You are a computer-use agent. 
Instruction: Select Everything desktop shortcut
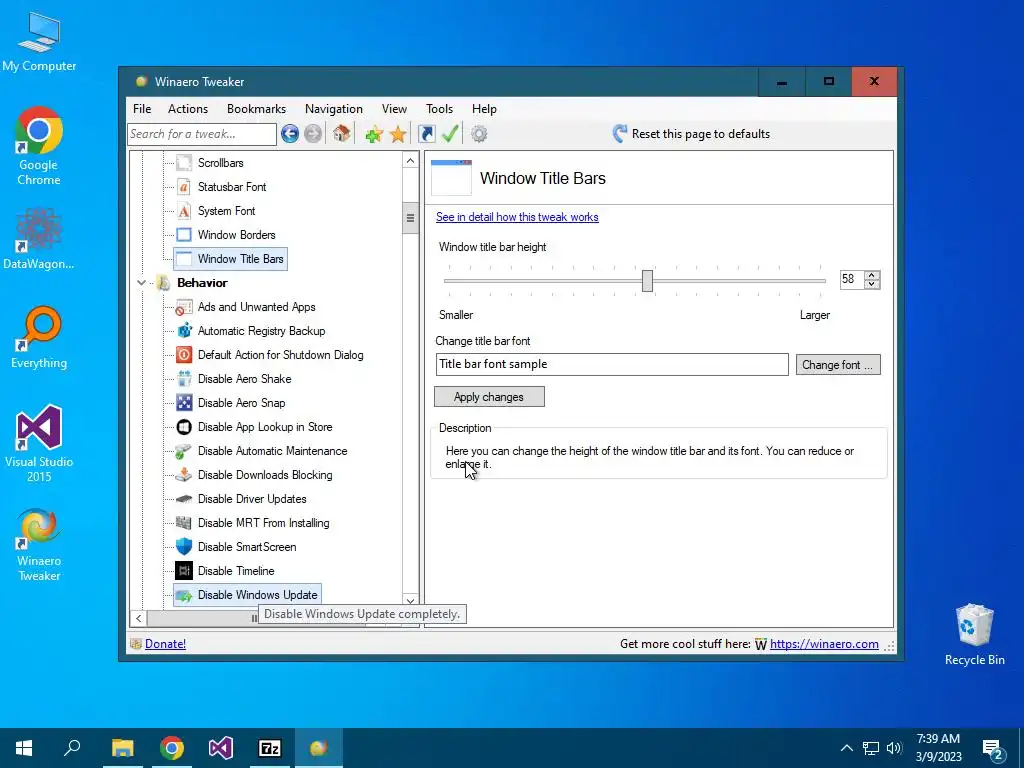pyautogui.click(x=39, y=338)
